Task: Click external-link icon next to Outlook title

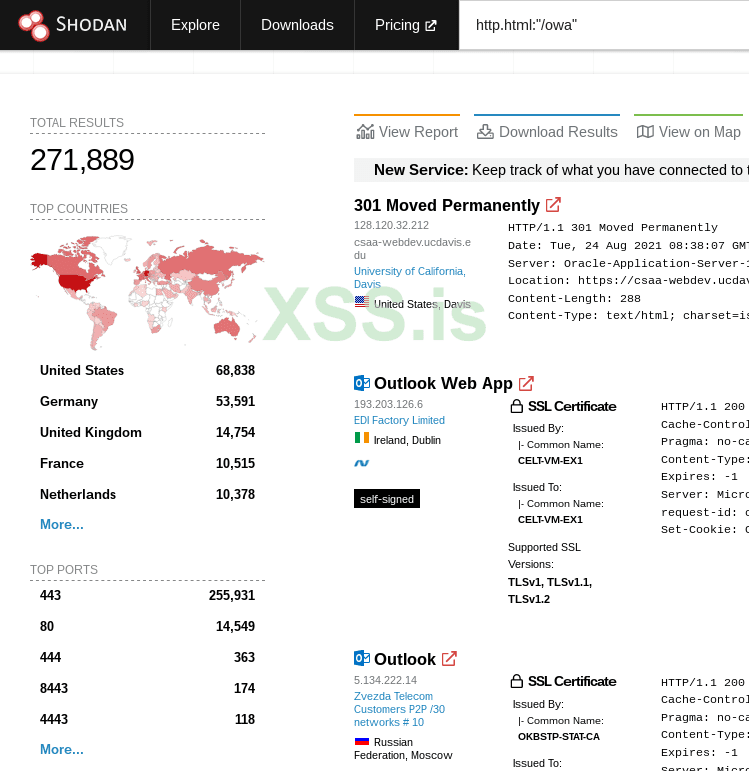Action: coord(449,659)
